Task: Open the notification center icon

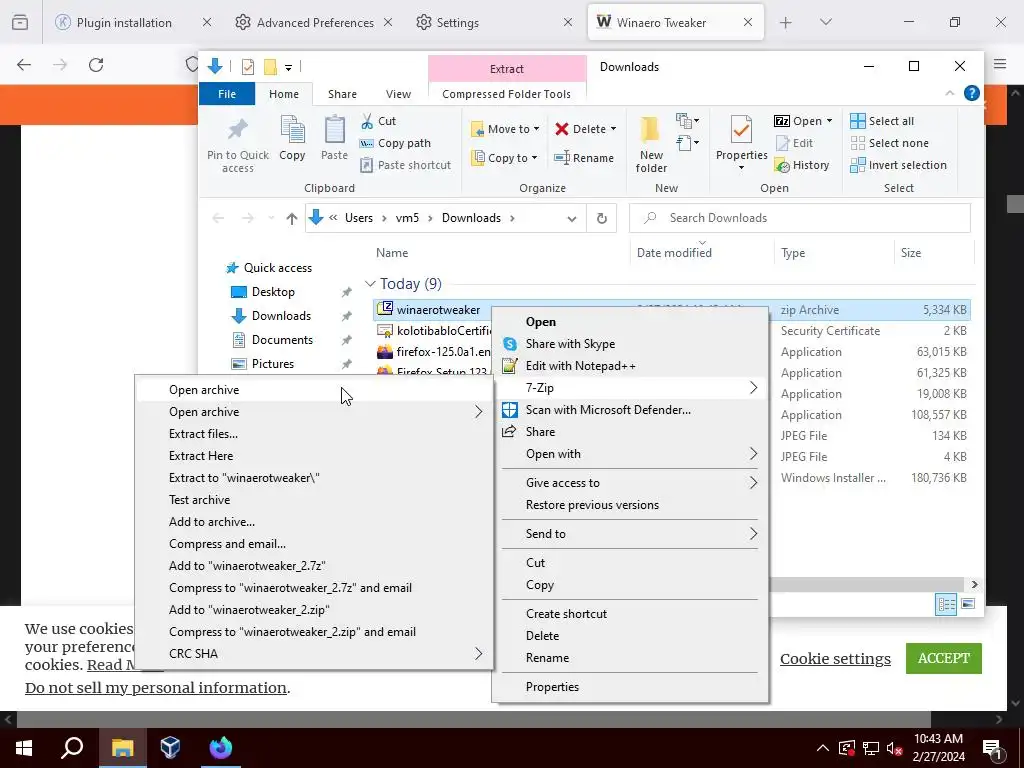Action: point(993,748)
